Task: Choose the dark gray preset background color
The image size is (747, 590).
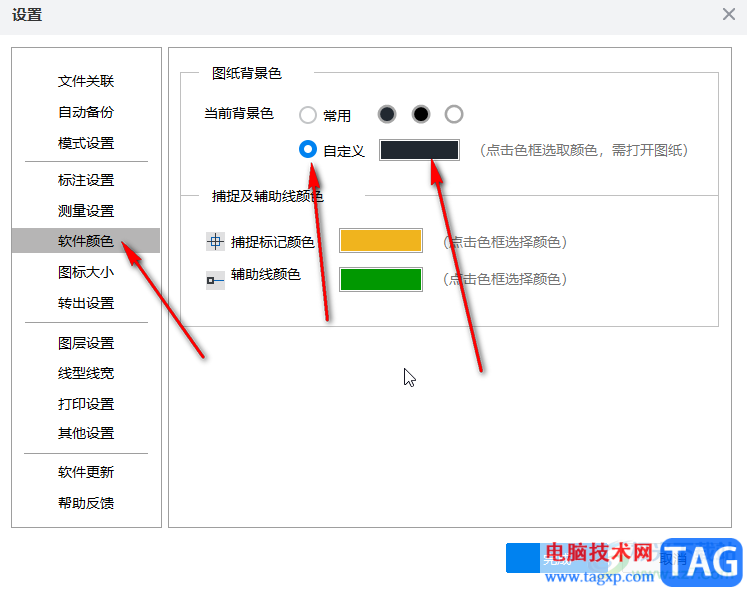Action: pos(387,114)
